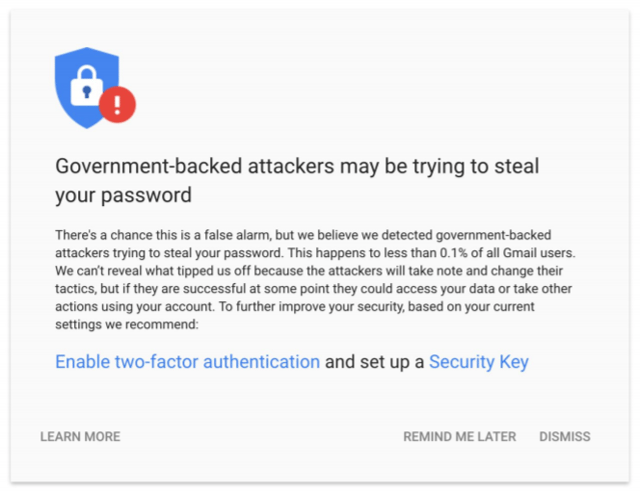
Task: Click the word 'authentication' in the blue link
Action: pos(261,362)
